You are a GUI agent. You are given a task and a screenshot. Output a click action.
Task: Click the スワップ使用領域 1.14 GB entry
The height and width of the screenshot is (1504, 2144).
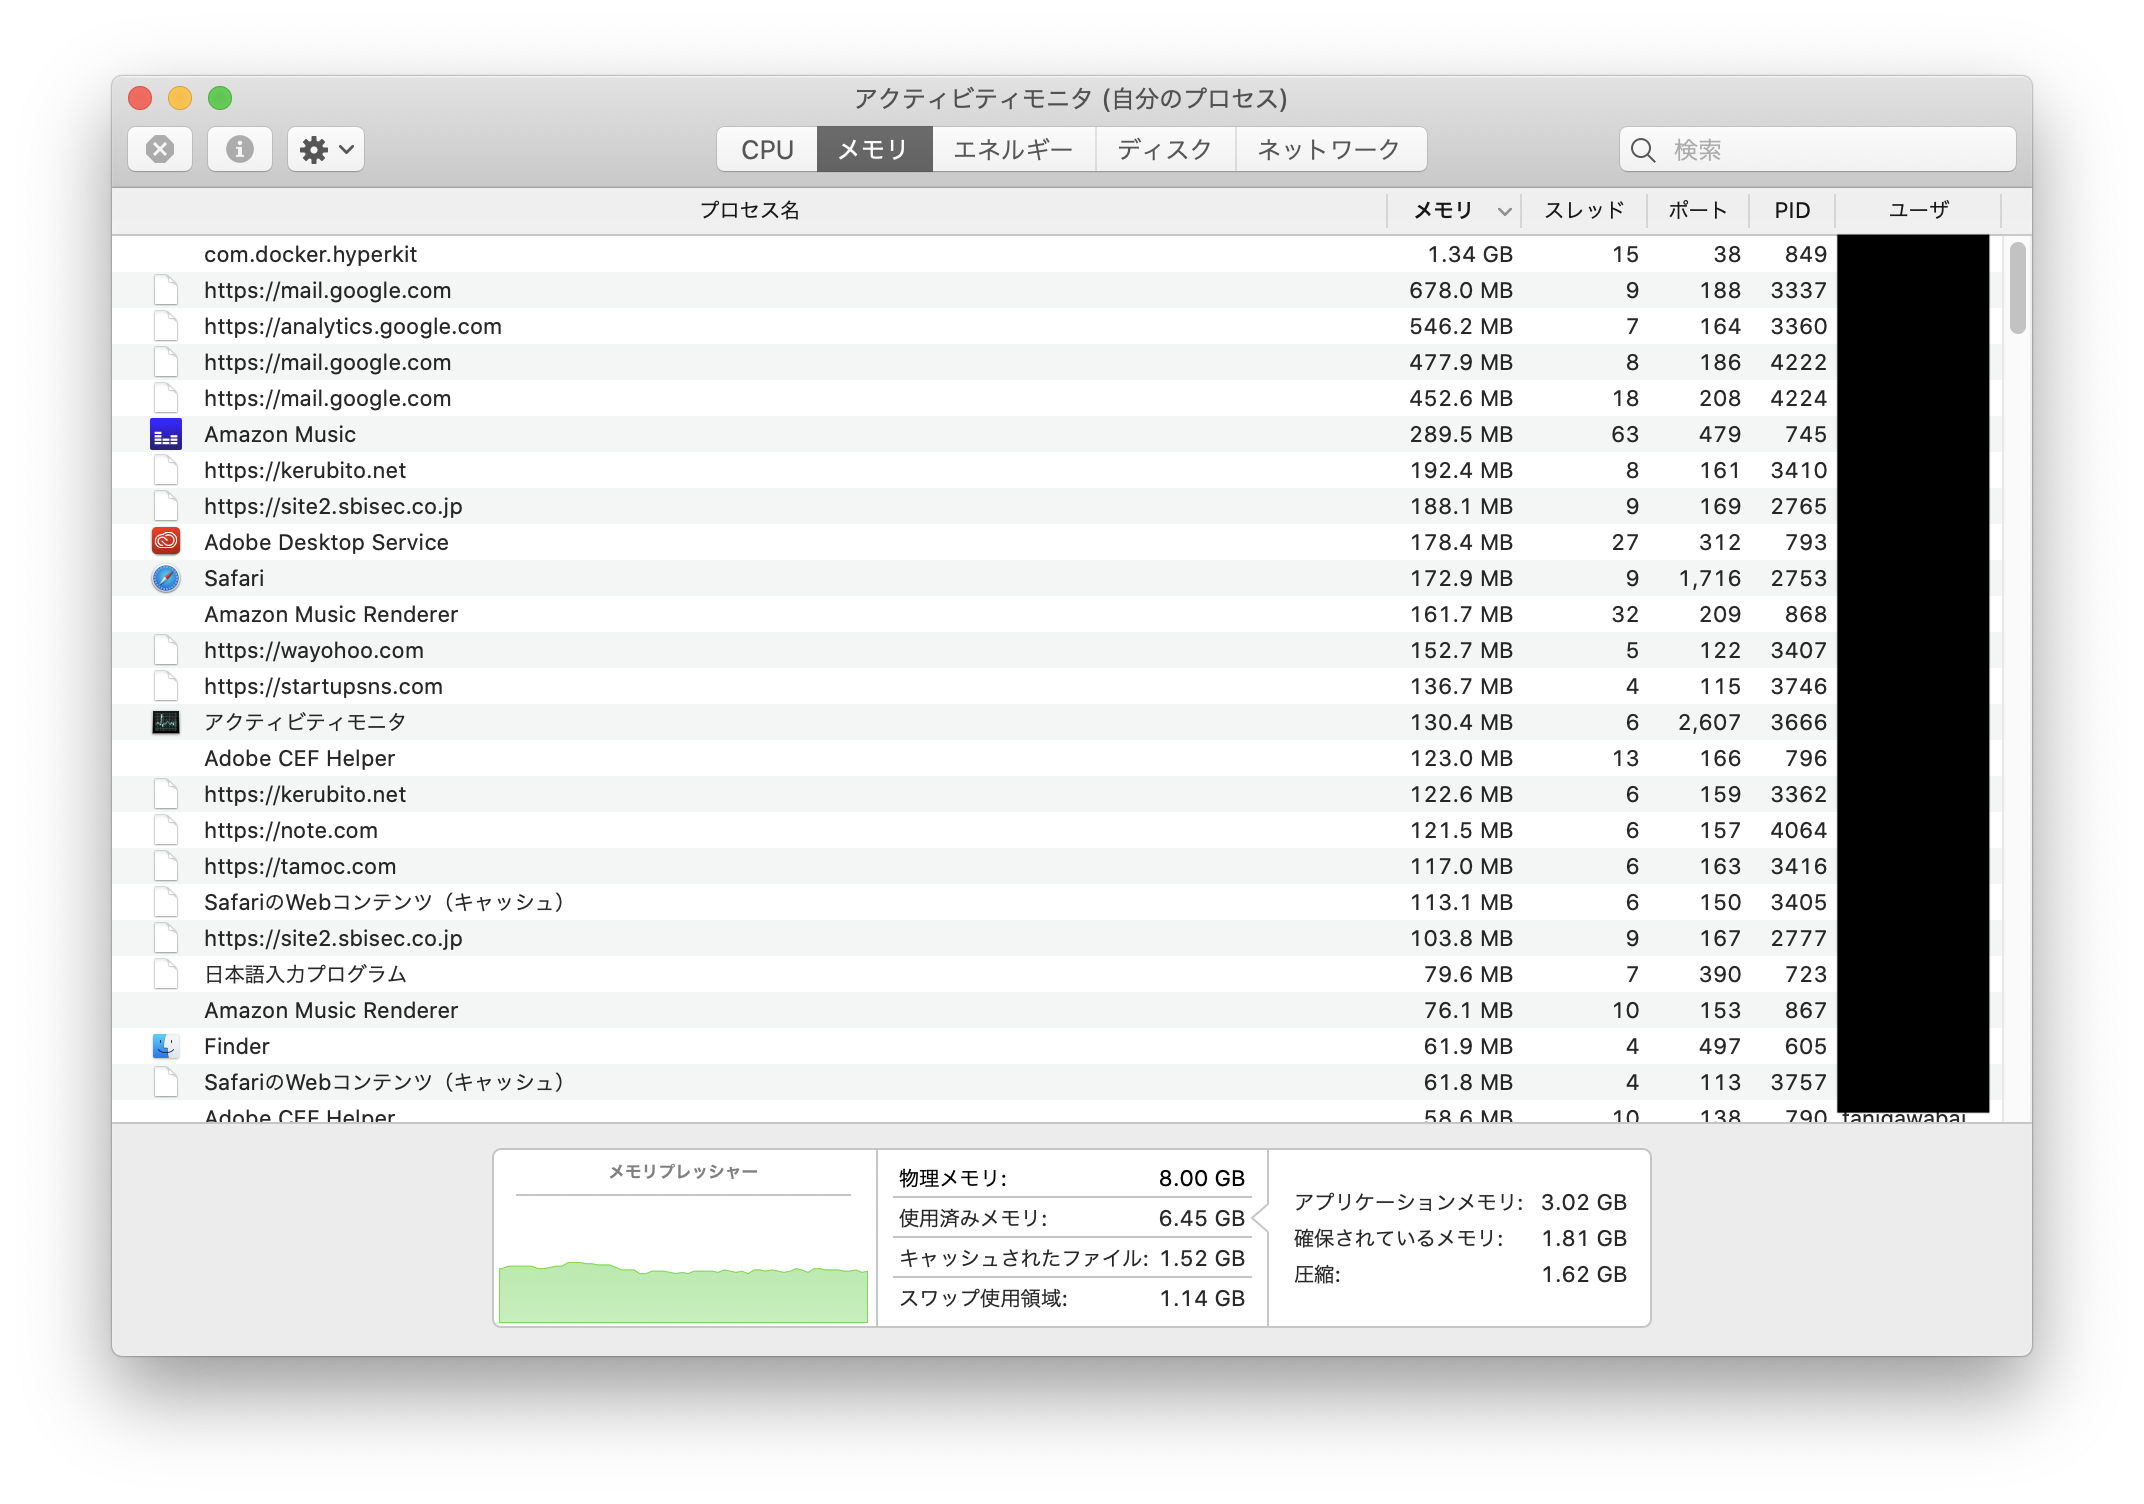pyautogui.click(x=1072, y=1298)
